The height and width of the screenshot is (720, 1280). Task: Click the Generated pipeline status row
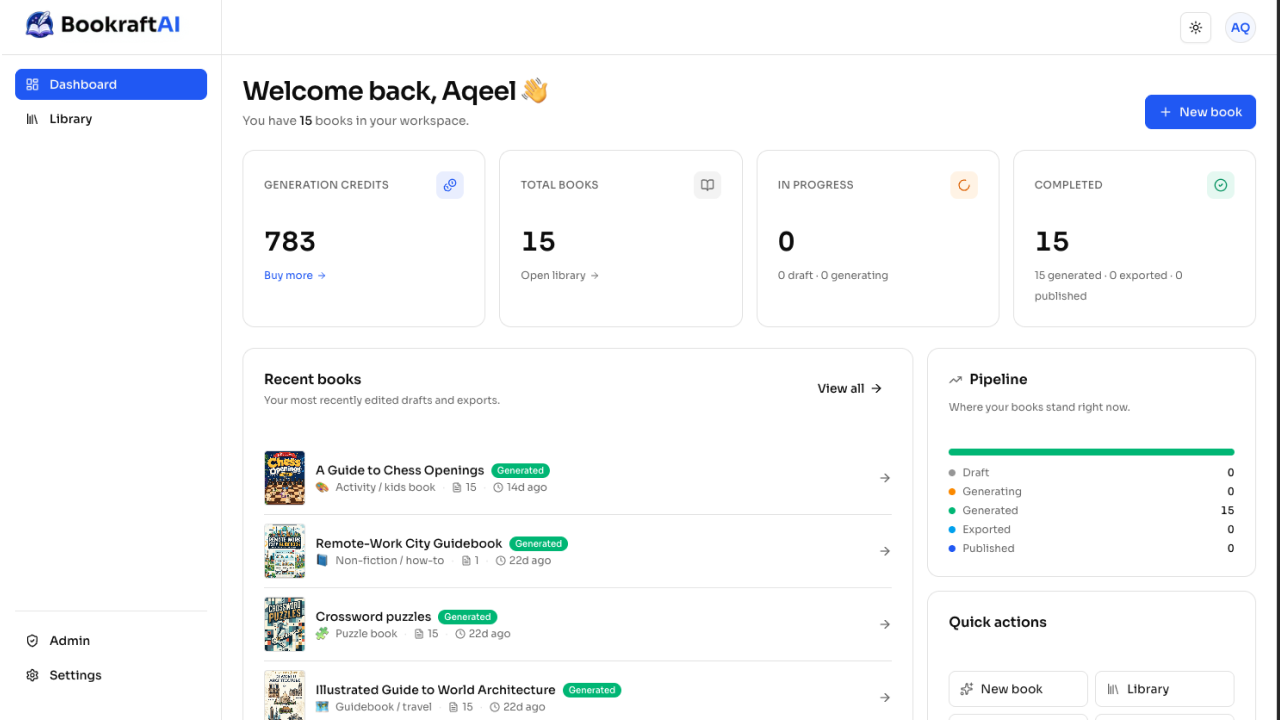[1091, 510]
